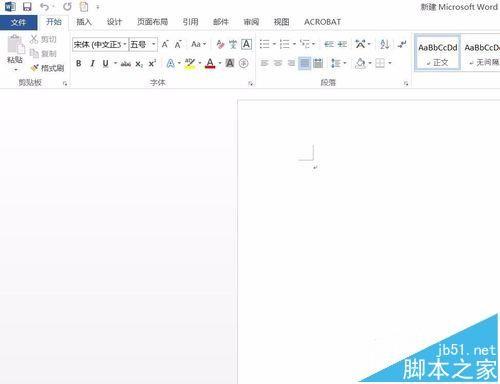
Task: Toggle Strikethrough abc formatting
Action: [126, 63]
